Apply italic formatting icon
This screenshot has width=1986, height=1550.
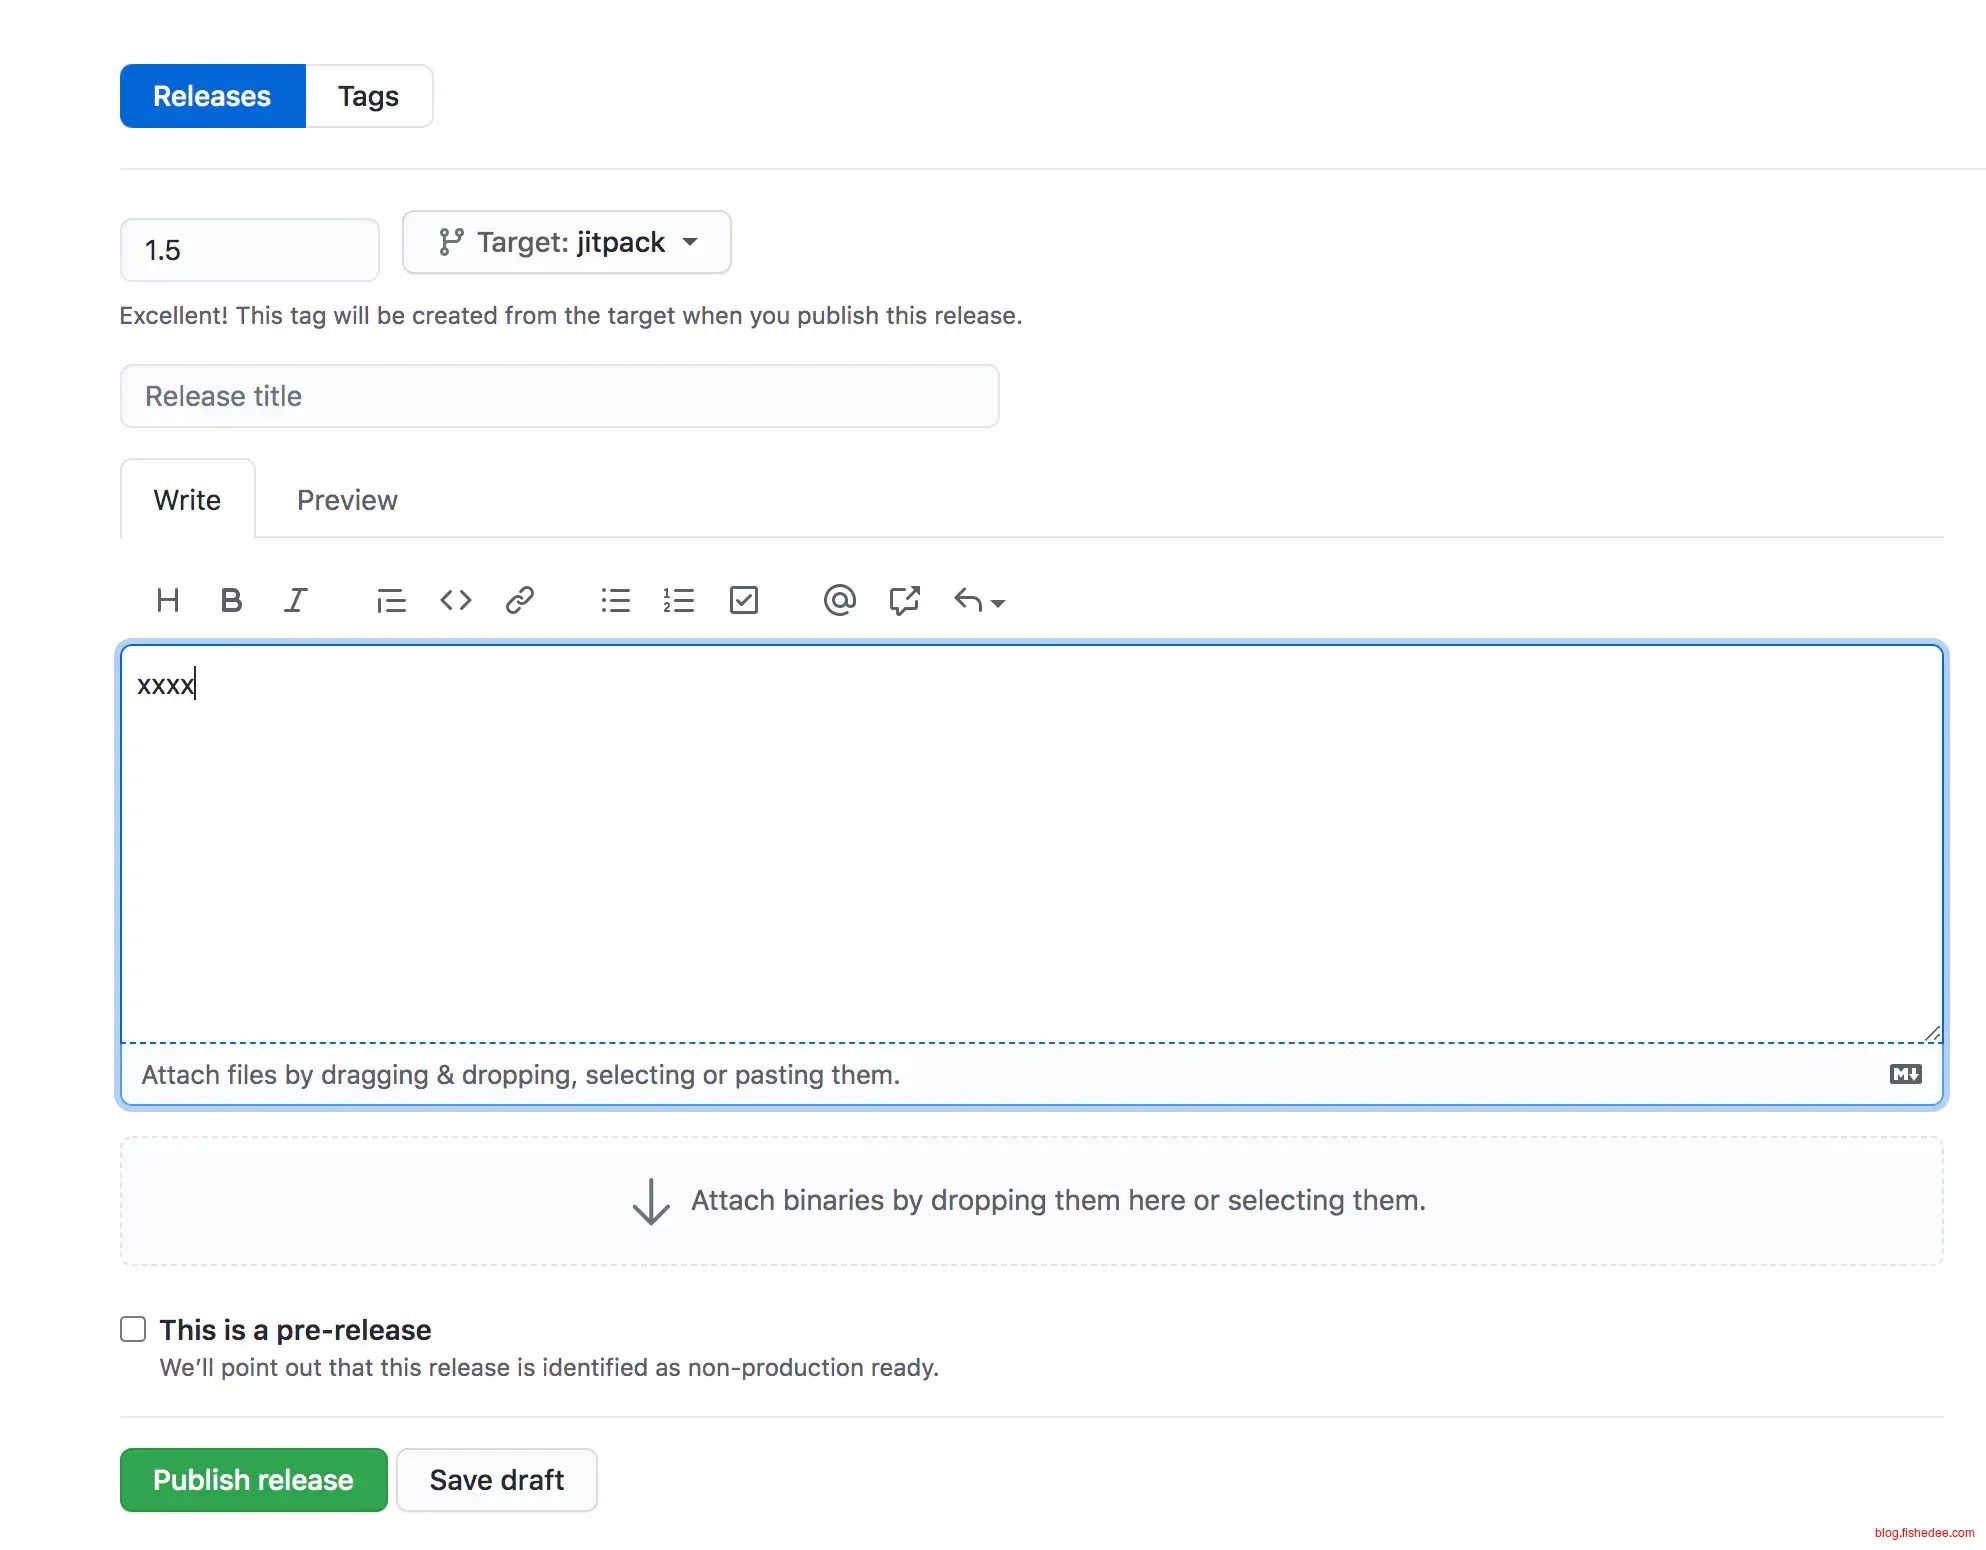click(295, 600)
